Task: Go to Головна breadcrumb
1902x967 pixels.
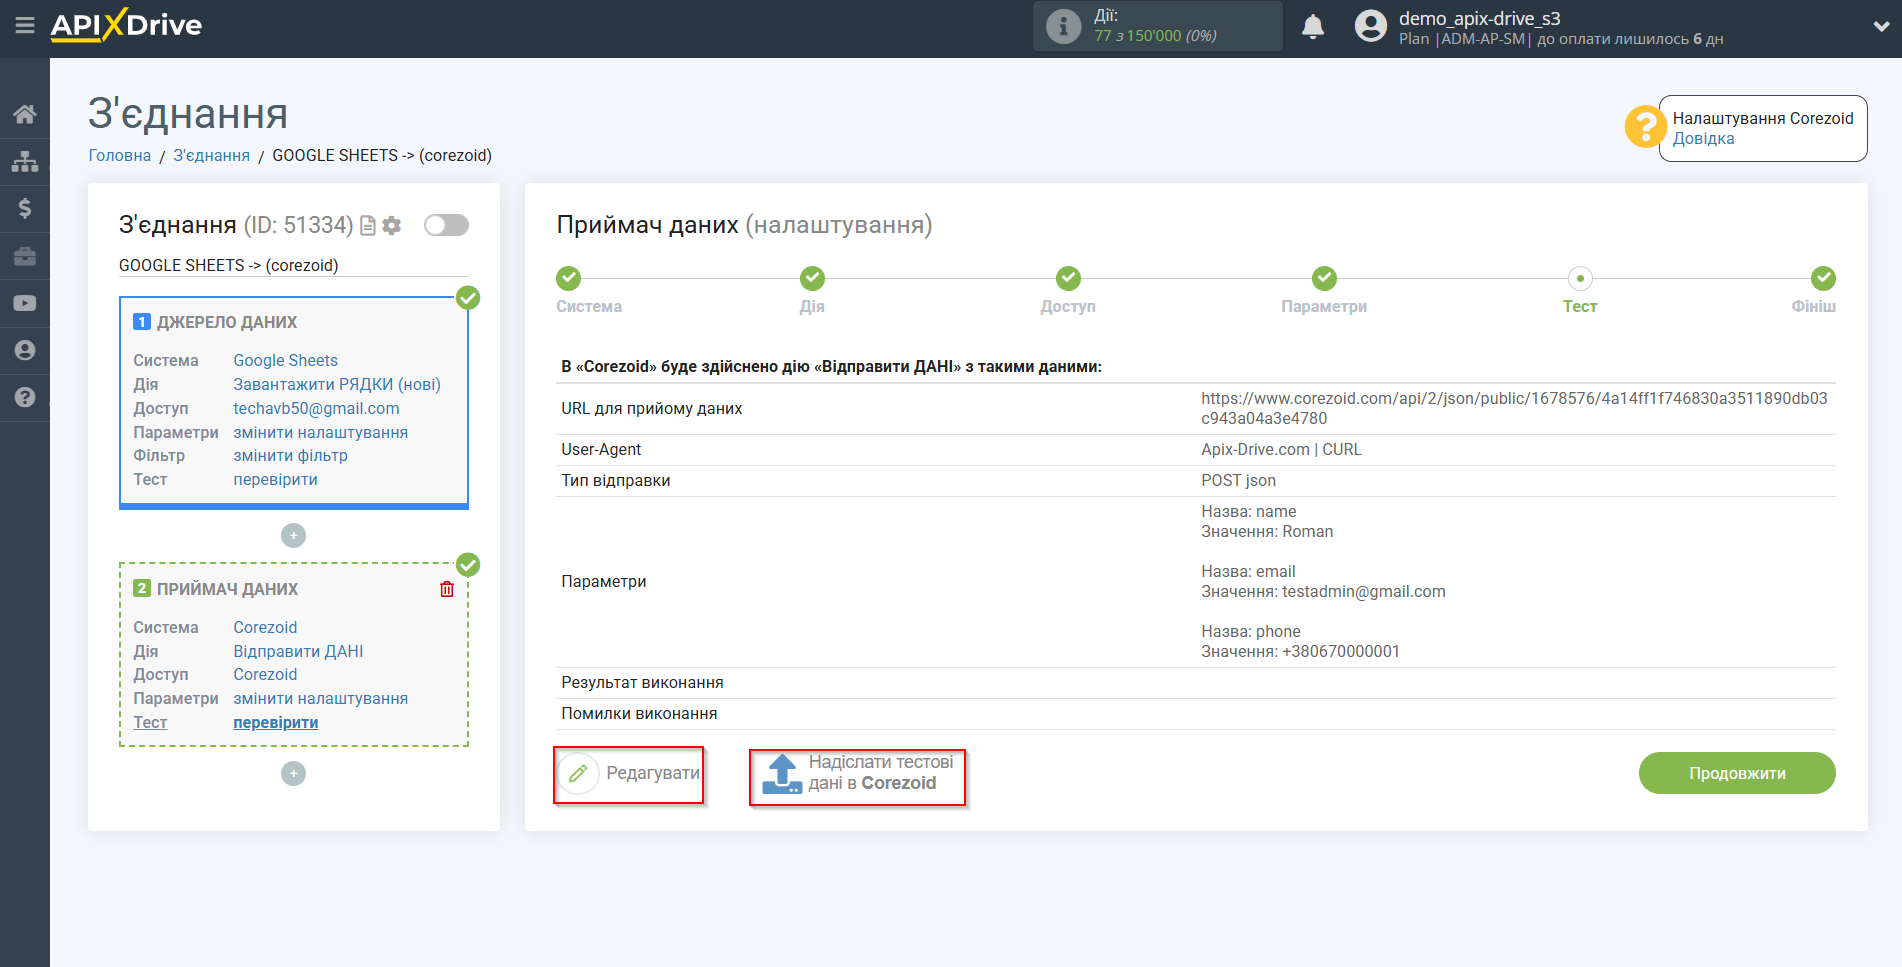Action: coord(120,155)
